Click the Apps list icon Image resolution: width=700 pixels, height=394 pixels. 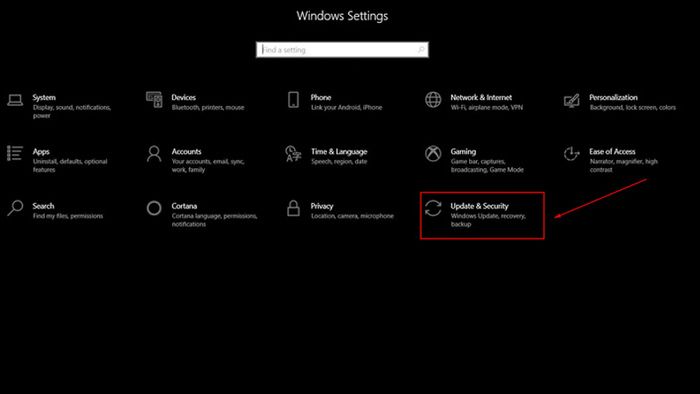click(15, 153)
